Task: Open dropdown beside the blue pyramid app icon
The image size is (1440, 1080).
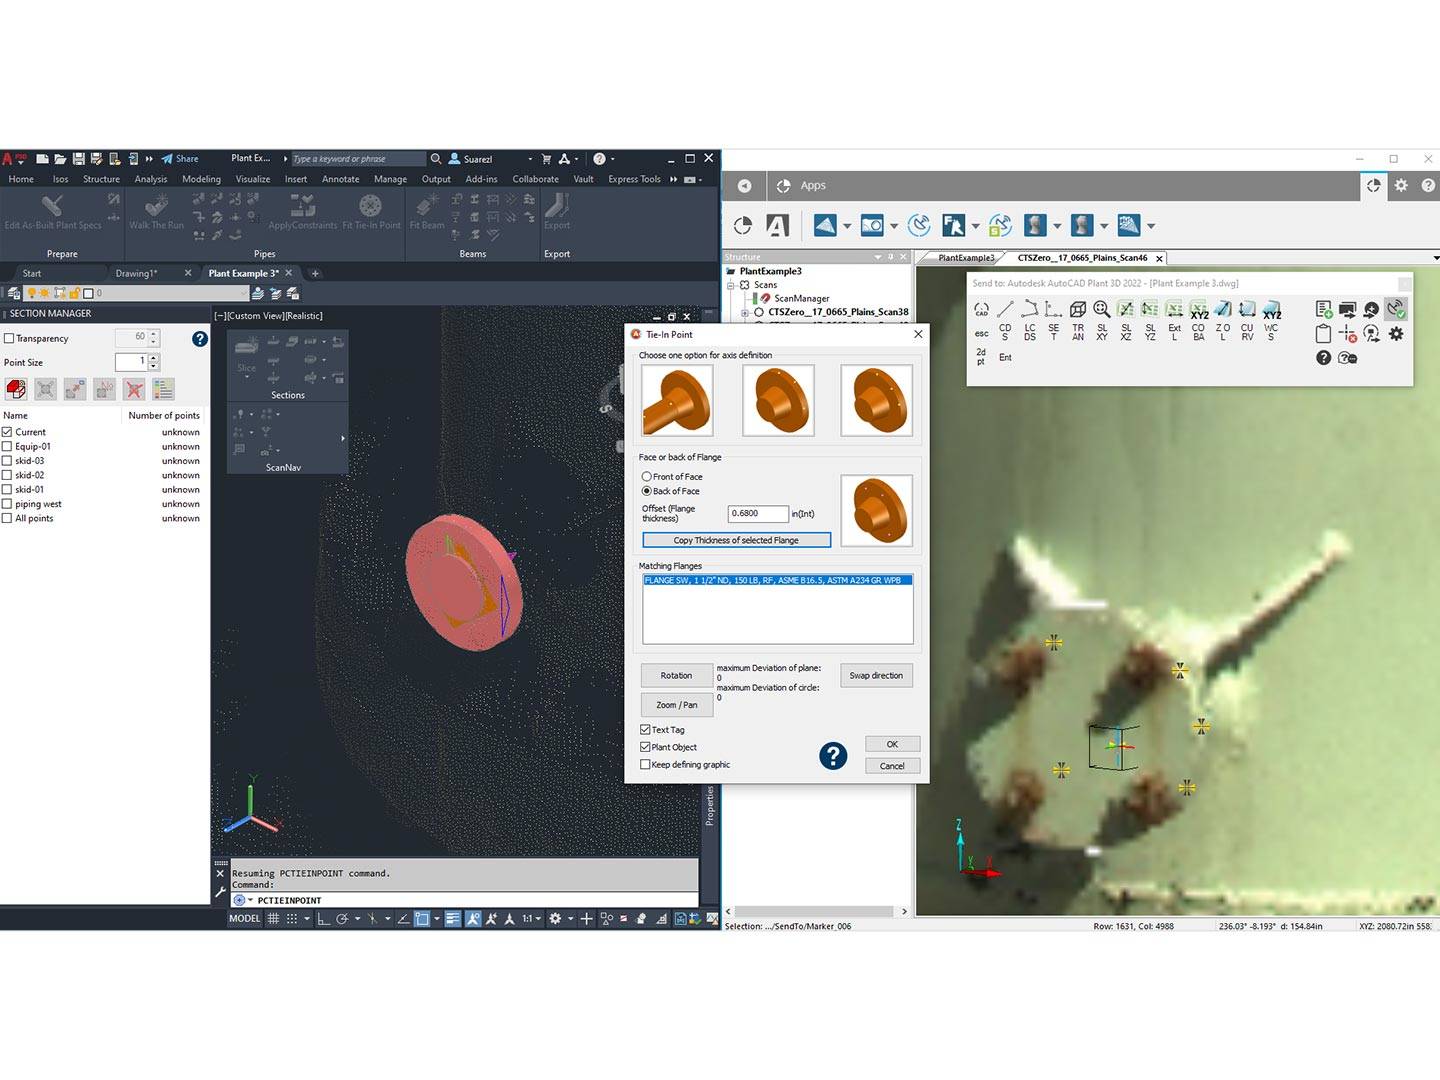Action: (847, 227)
